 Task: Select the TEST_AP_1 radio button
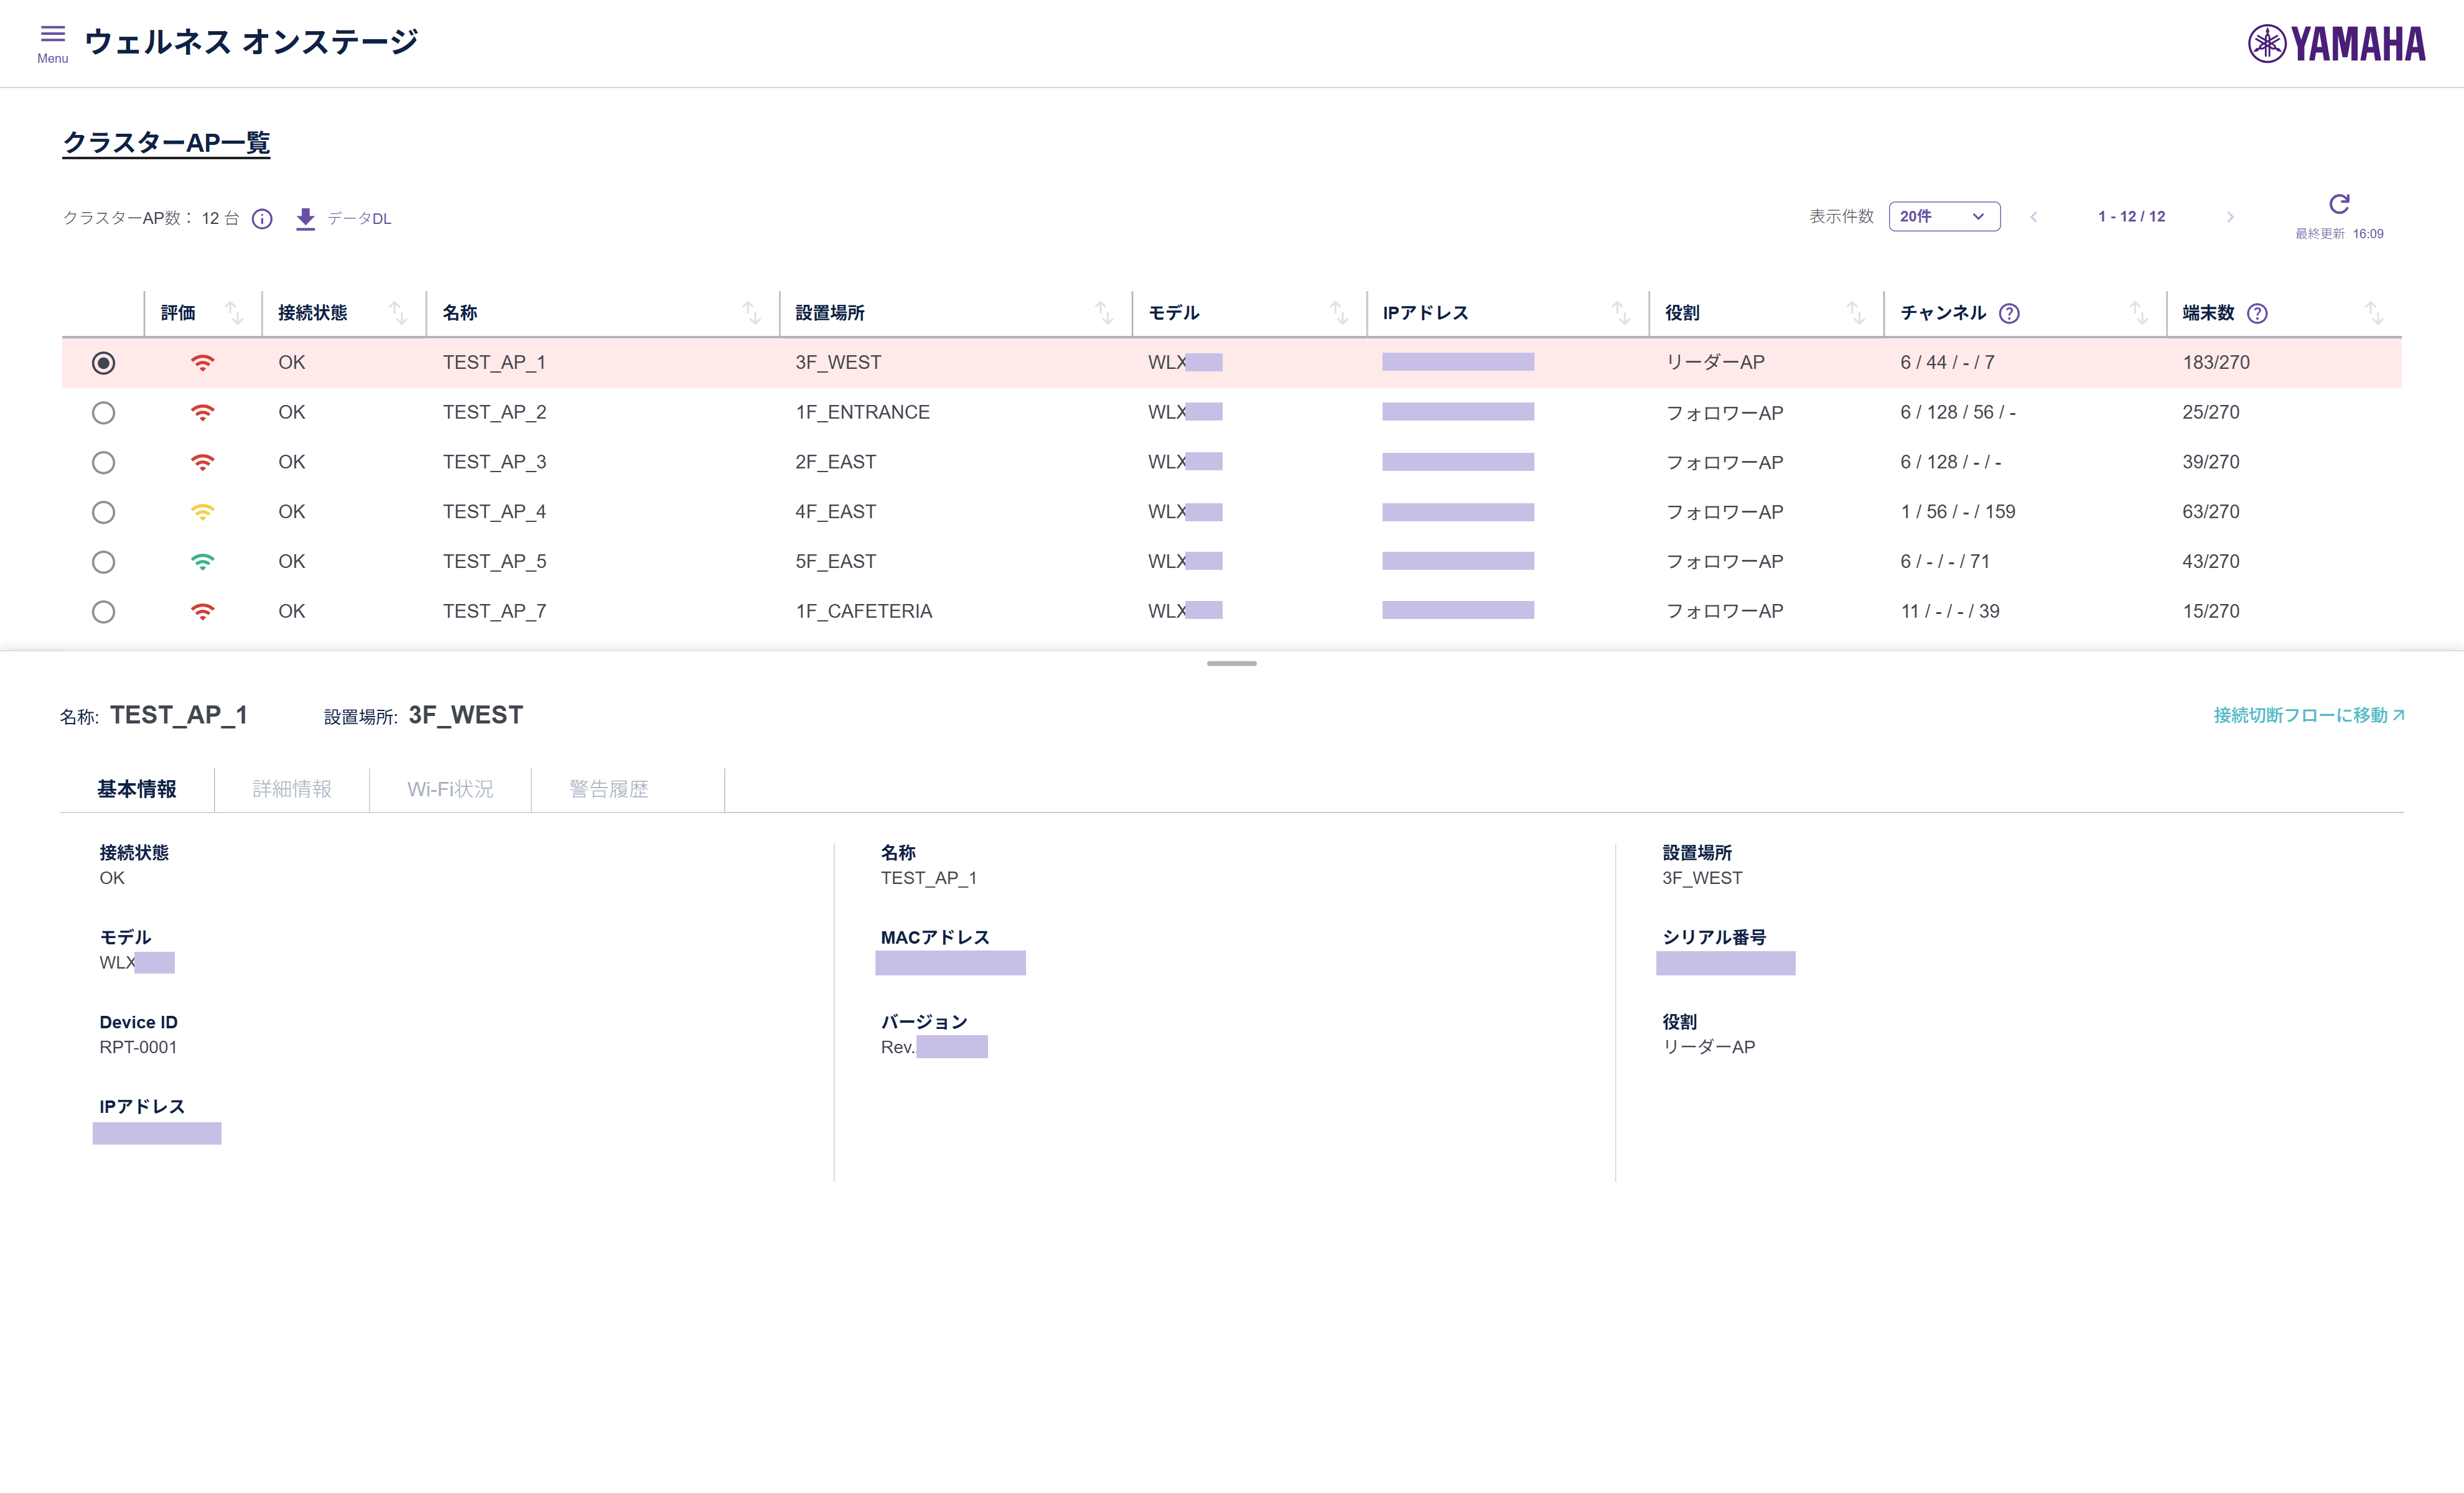[x=103, y=363]
